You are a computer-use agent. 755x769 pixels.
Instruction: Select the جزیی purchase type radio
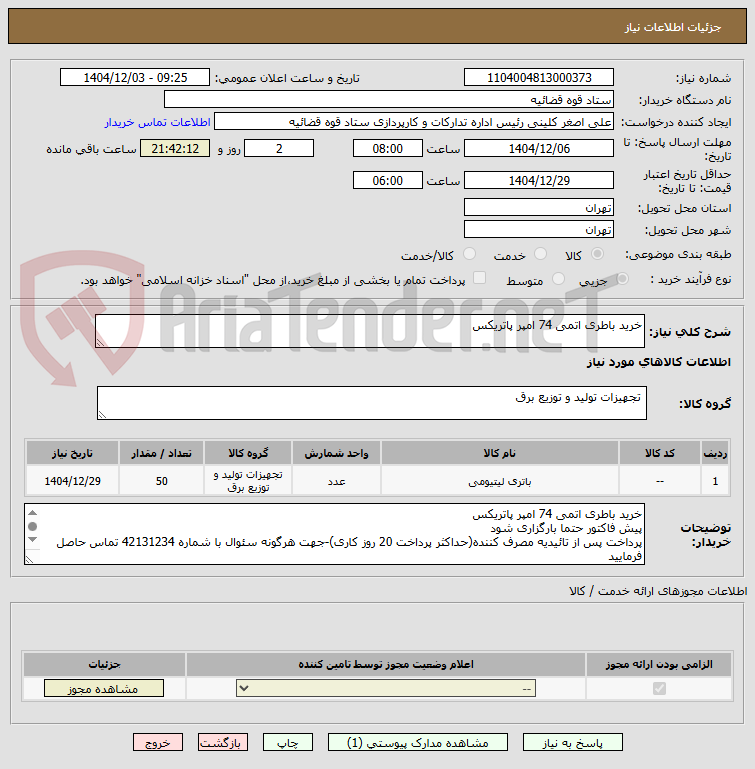pyautogui.click(x=622, y=279)
